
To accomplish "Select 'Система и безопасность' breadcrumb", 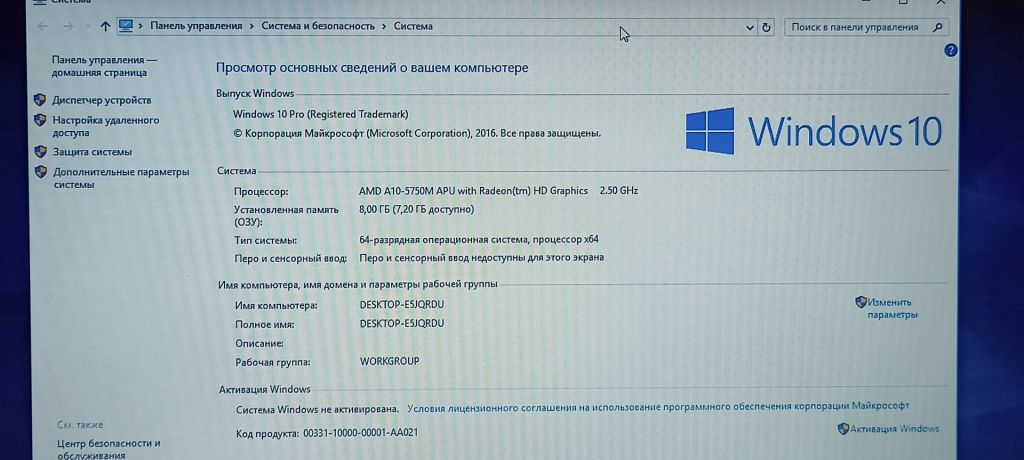I will (x=318, y=26).
